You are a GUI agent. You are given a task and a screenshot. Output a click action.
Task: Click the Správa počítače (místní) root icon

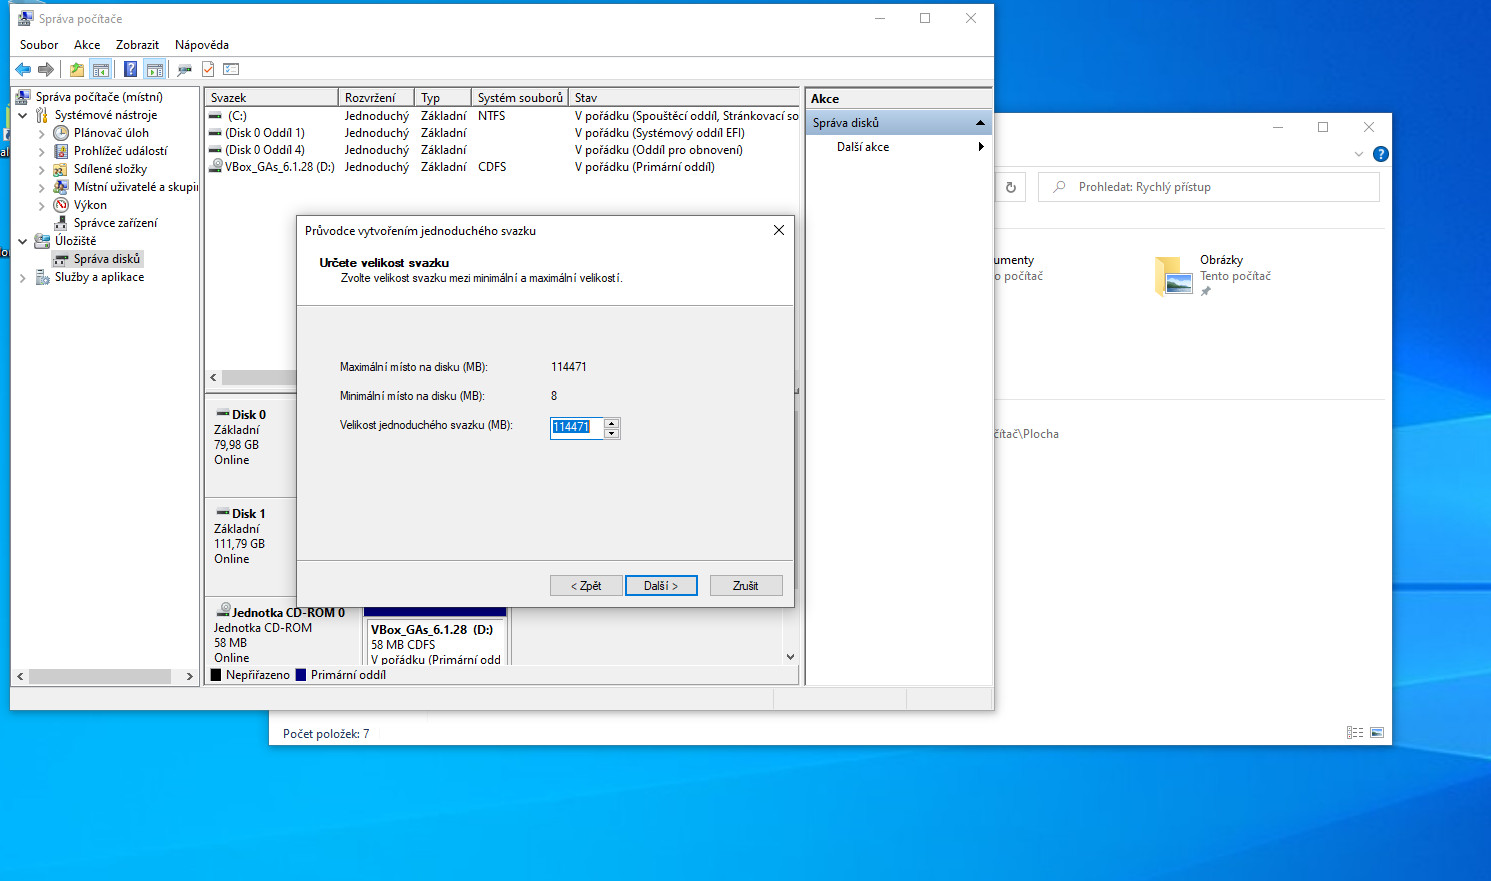(23, 97)
